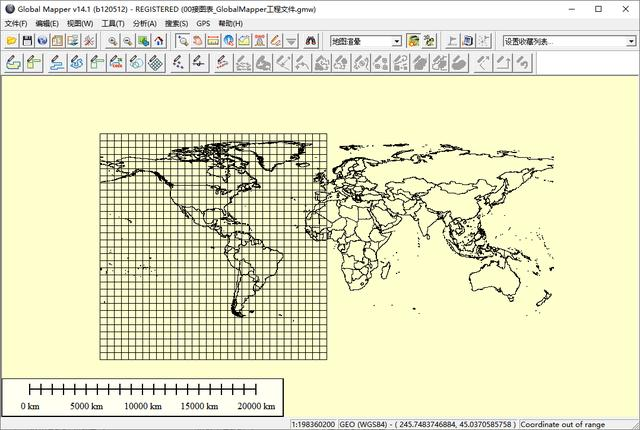This screenshot has height=430, width=640.
Task: Open data files with the folder icon
Action: [11, 41]
